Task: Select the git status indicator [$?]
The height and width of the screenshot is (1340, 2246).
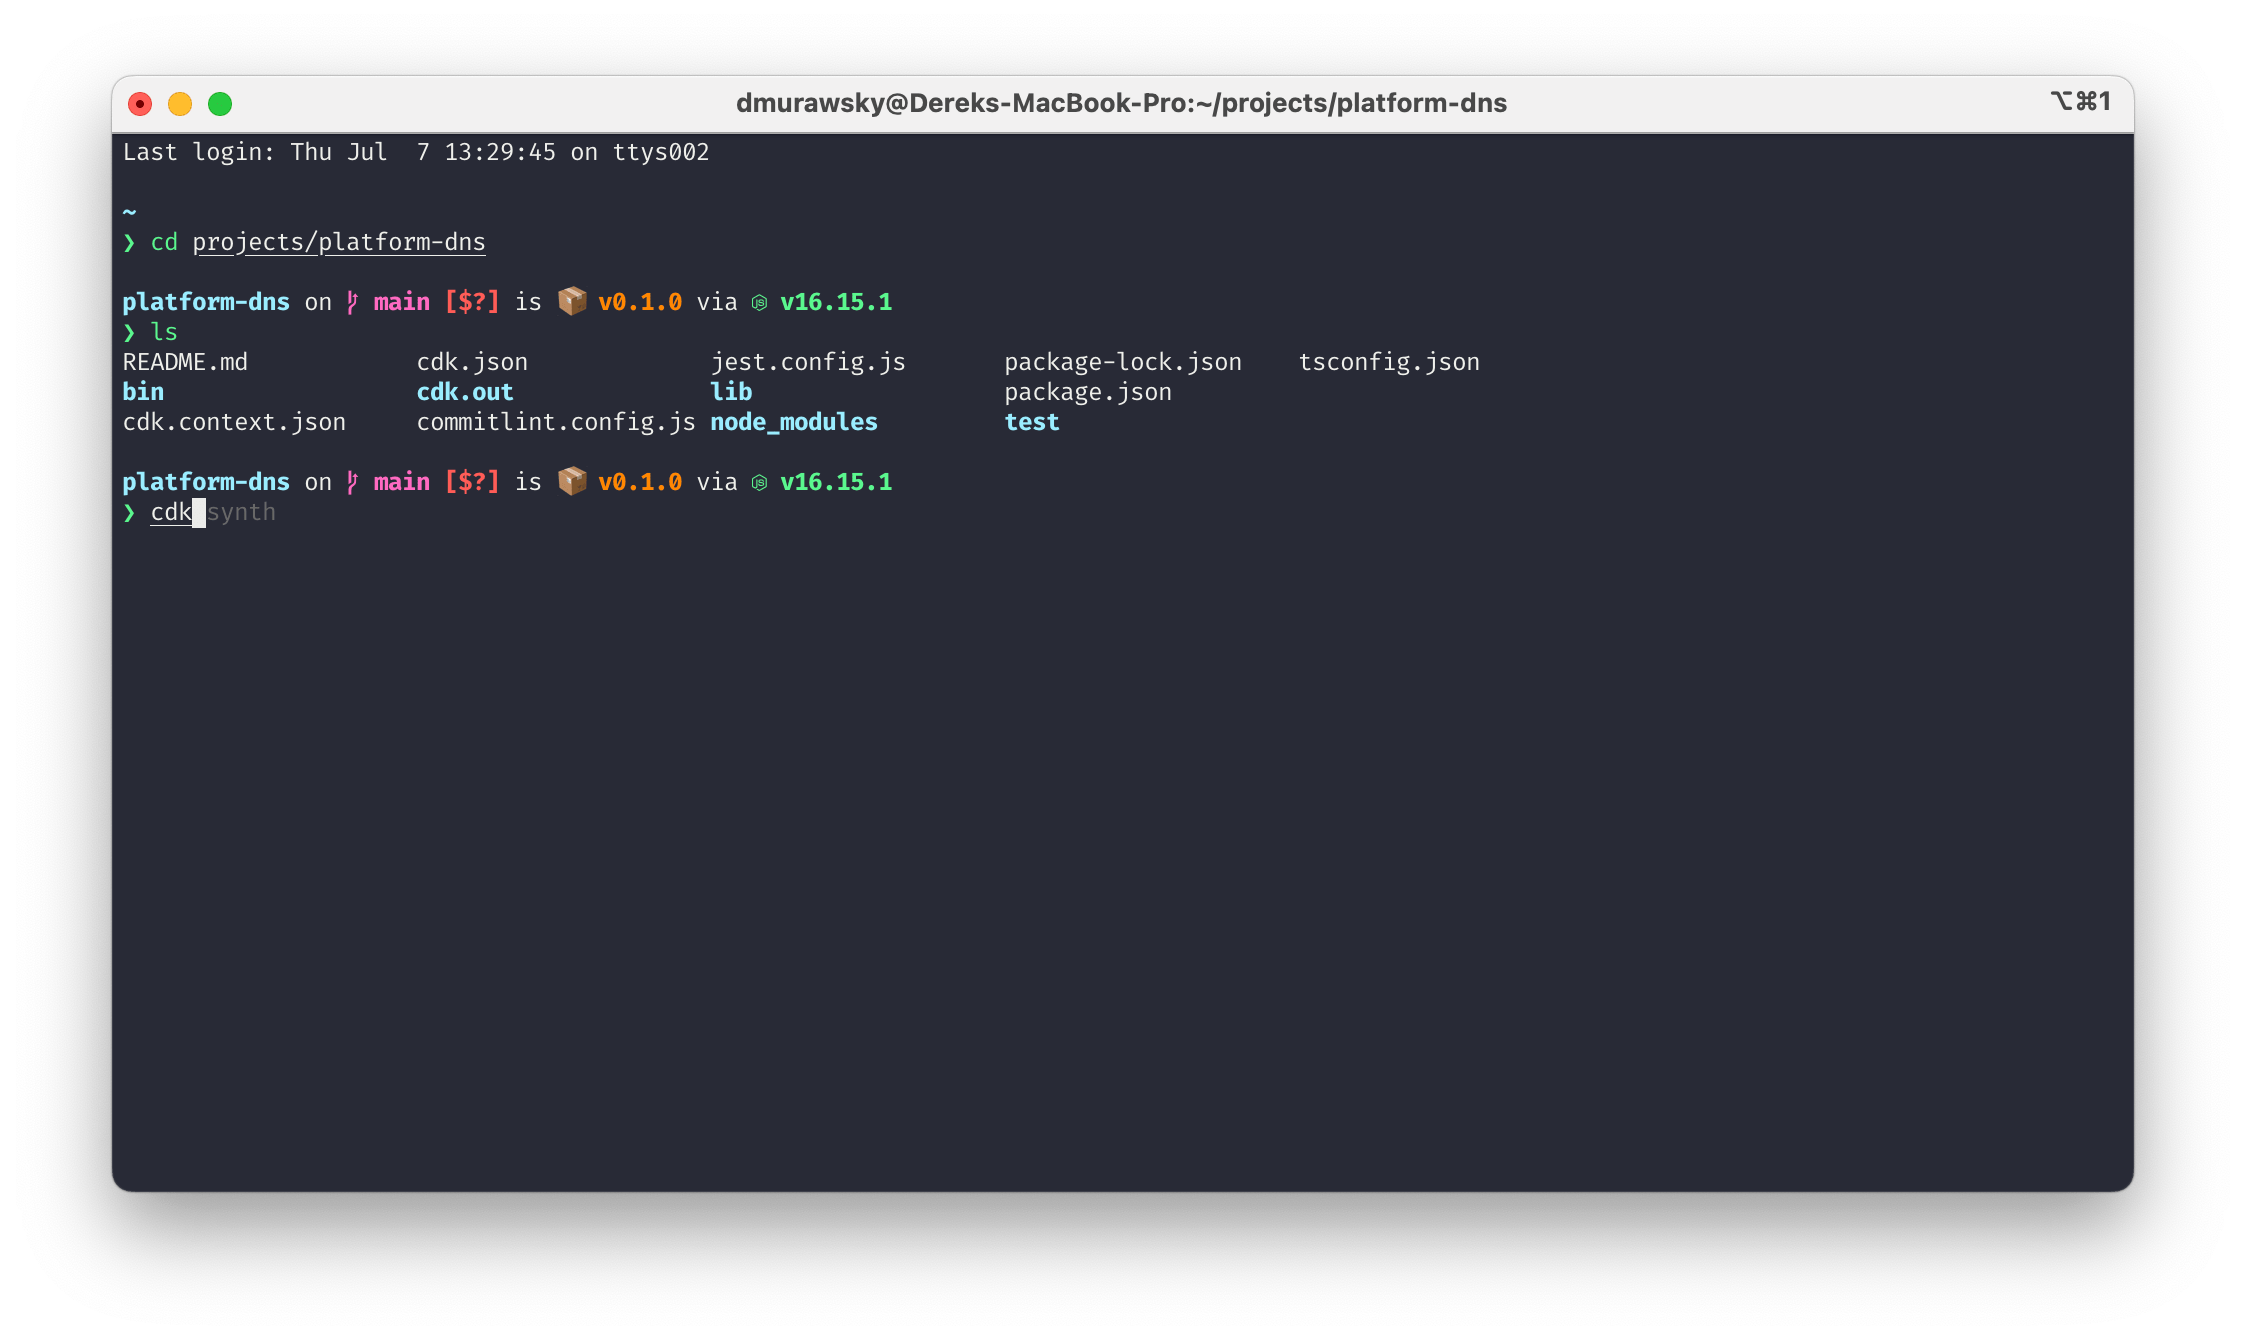Action: 472,301
